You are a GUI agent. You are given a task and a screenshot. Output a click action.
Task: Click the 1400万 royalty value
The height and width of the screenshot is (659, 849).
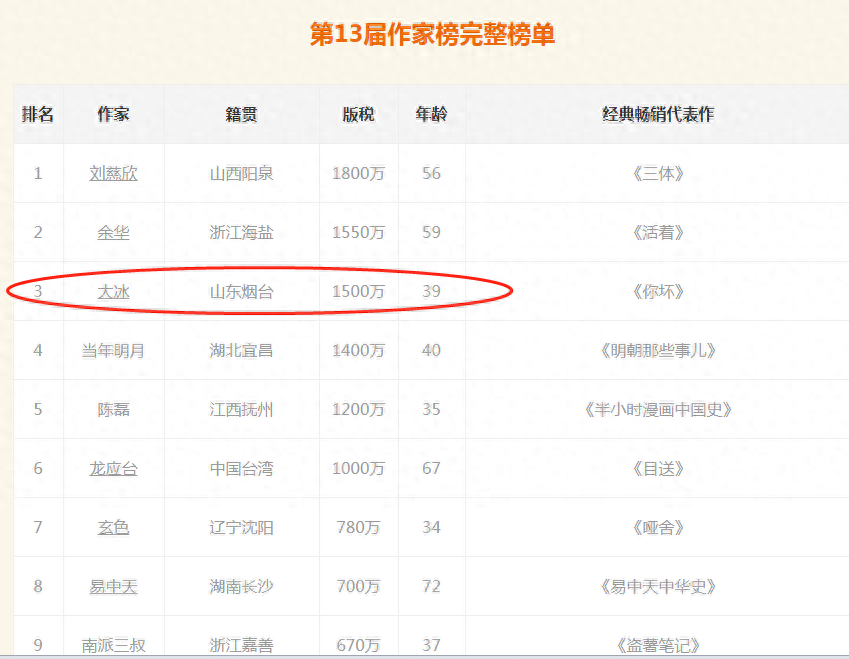click(x=358, y=350)
